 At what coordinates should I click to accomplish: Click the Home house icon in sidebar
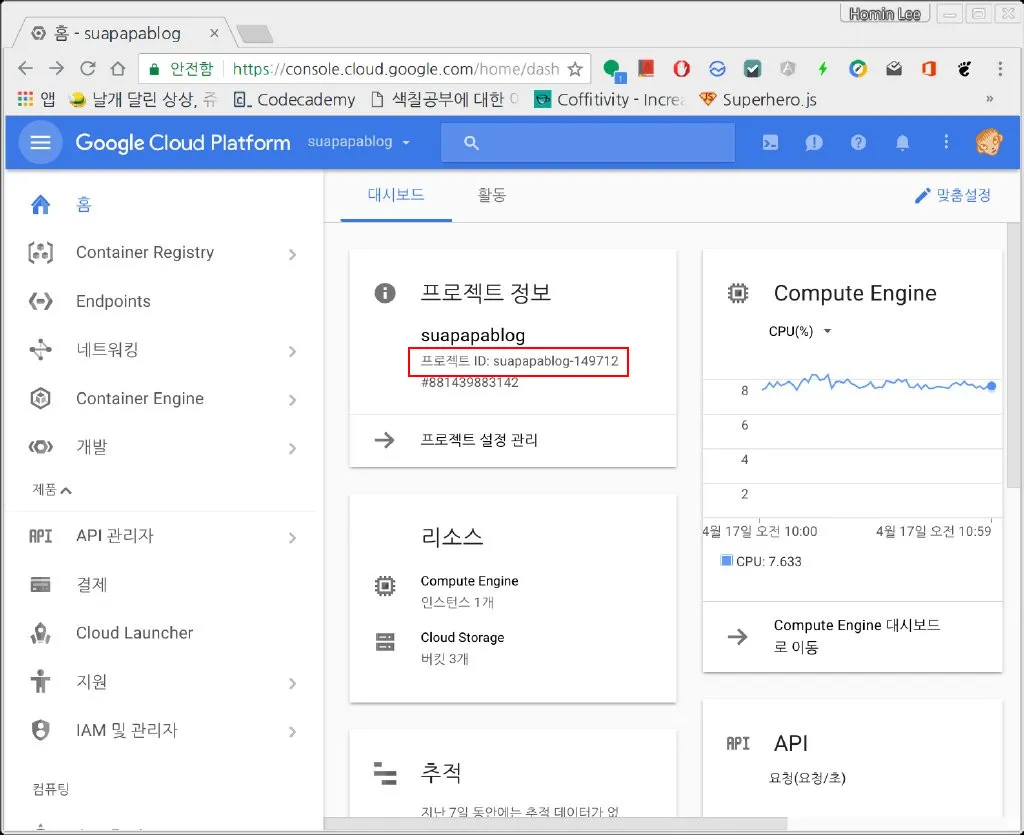[x=40, y=204]
